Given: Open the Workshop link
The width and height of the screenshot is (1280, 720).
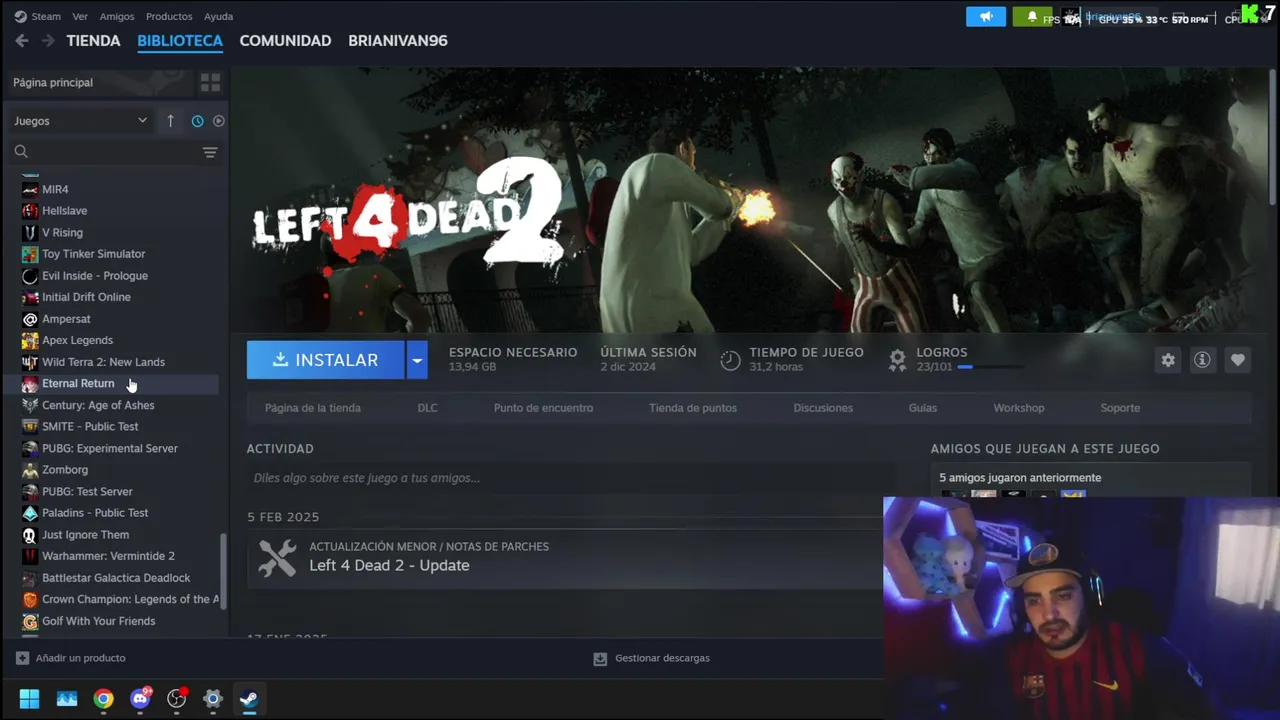Looking at the screenshot, I should (x=1019, y=408).
